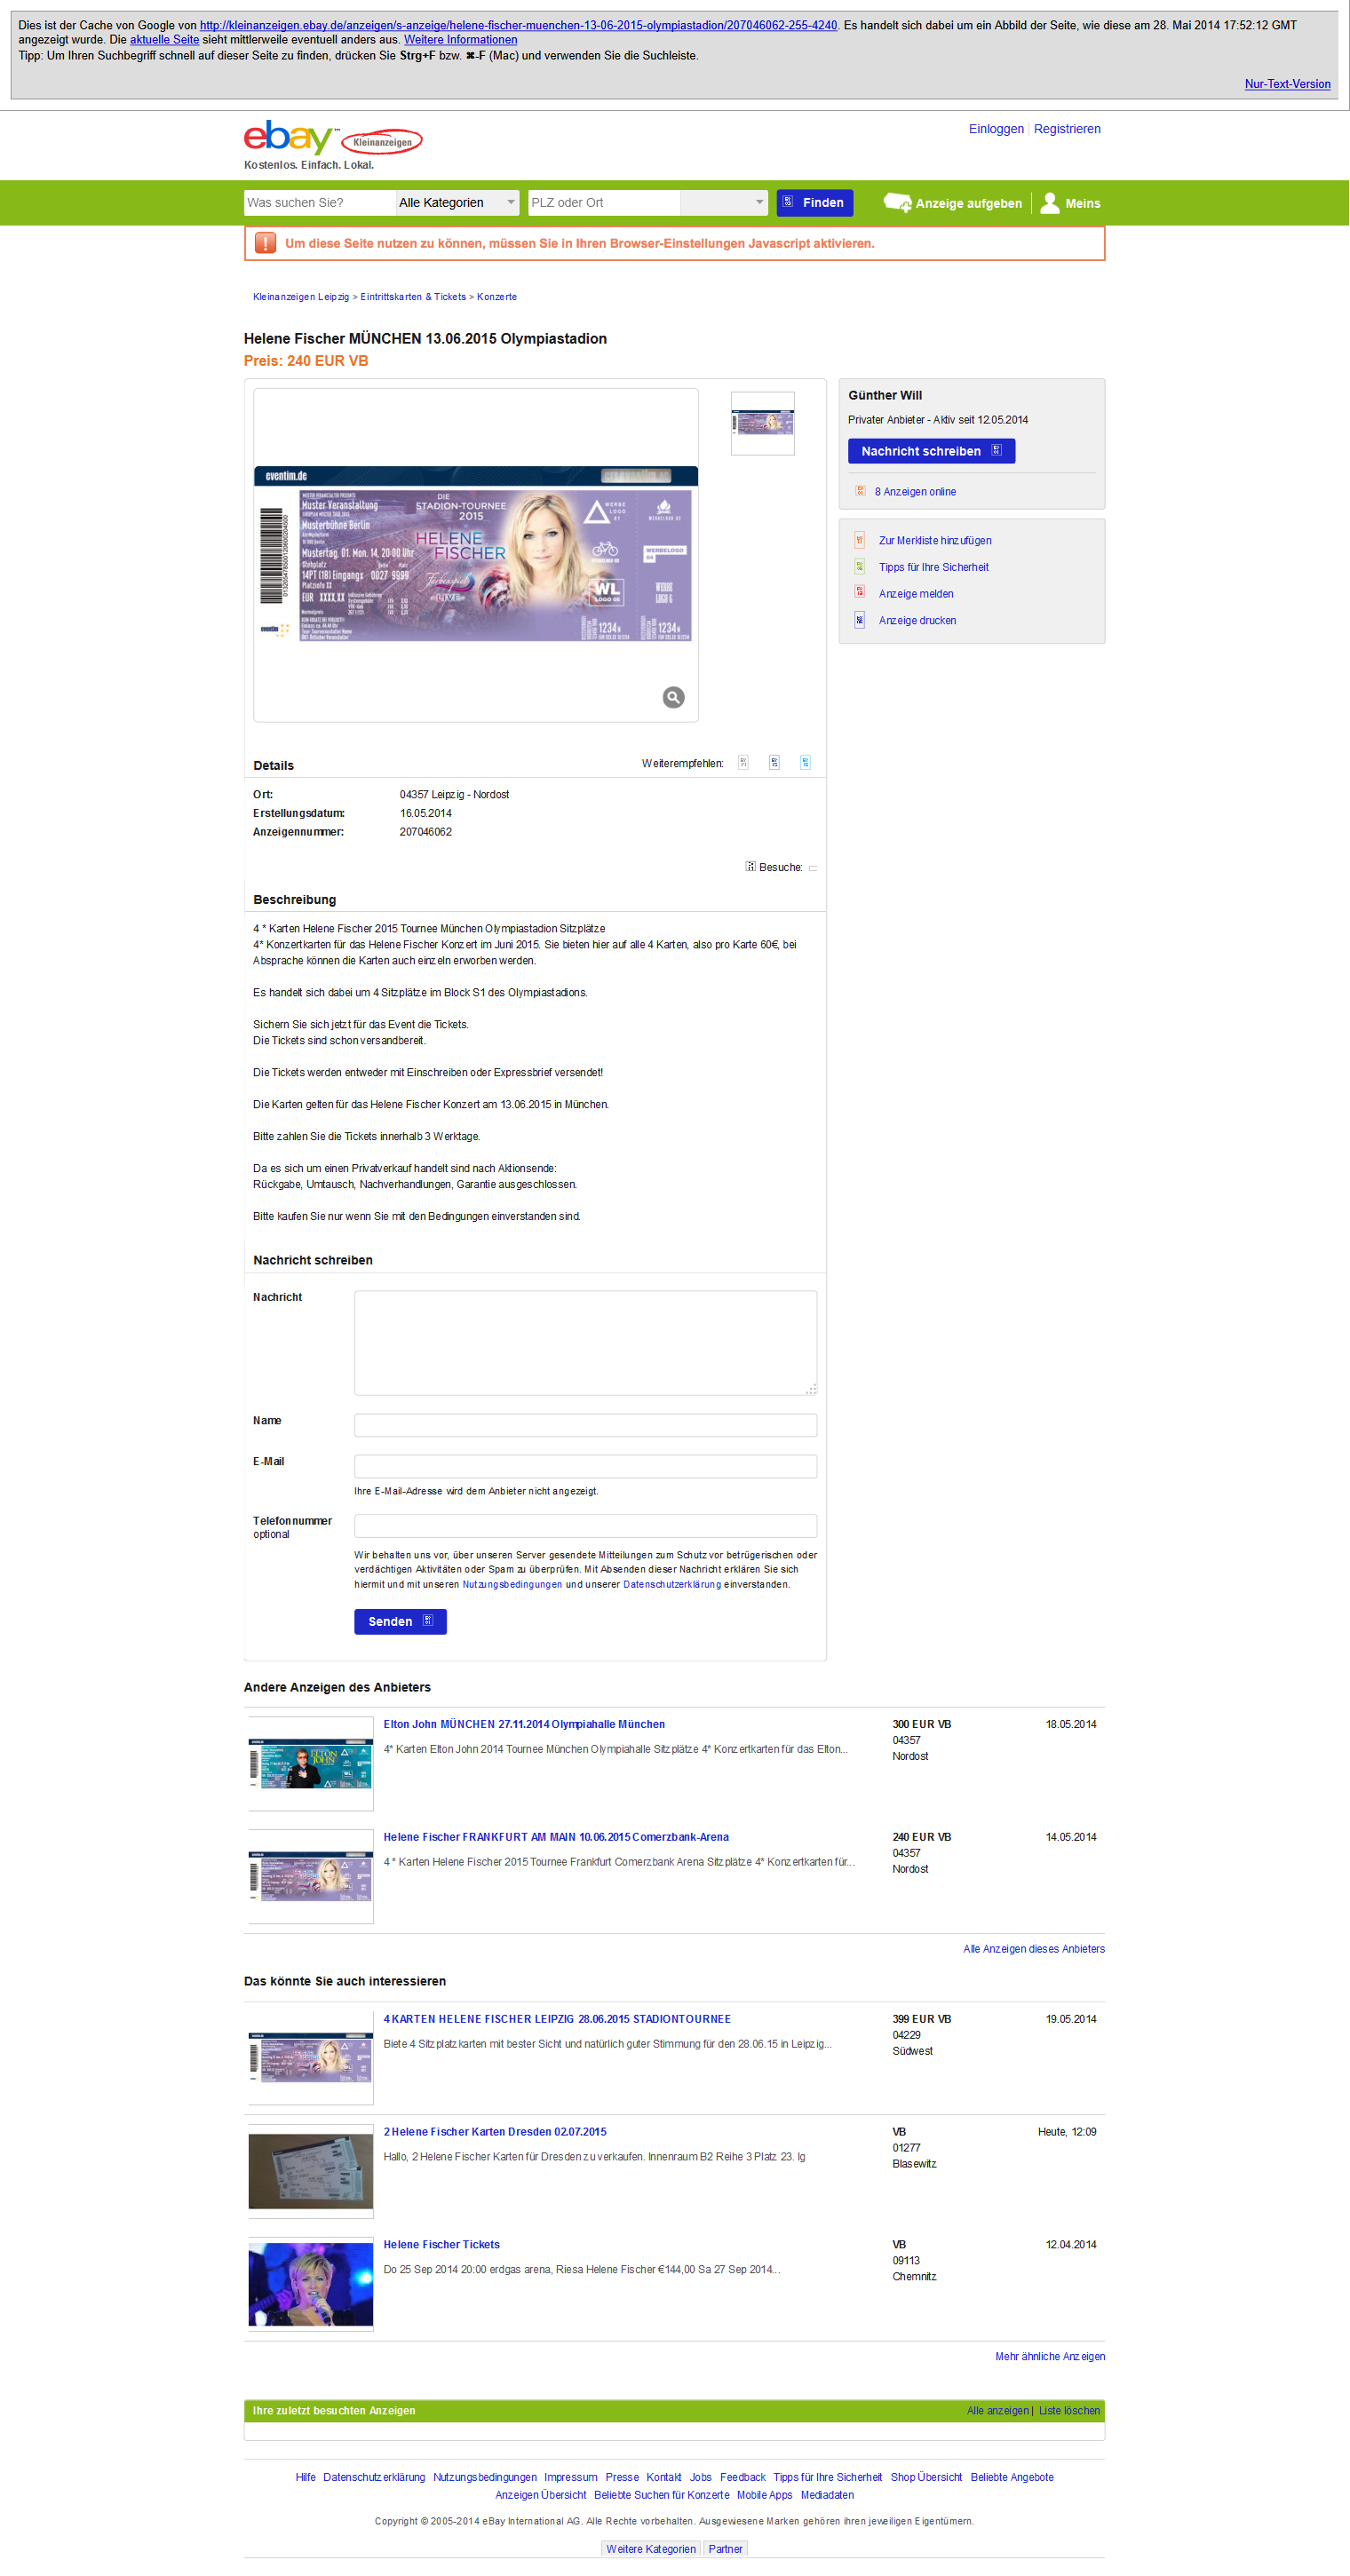1350x2576 pixels.
Task: Click the Registrieren link
Action: [1067, 129]
